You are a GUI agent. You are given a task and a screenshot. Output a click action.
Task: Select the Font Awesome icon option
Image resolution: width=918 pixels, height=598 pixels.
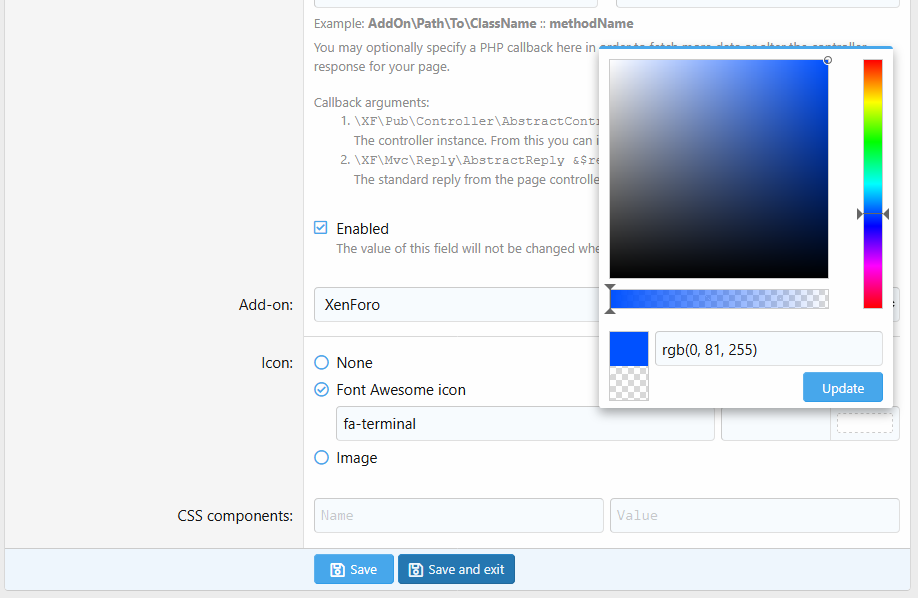pyautogui.click(x=321, y=389)
